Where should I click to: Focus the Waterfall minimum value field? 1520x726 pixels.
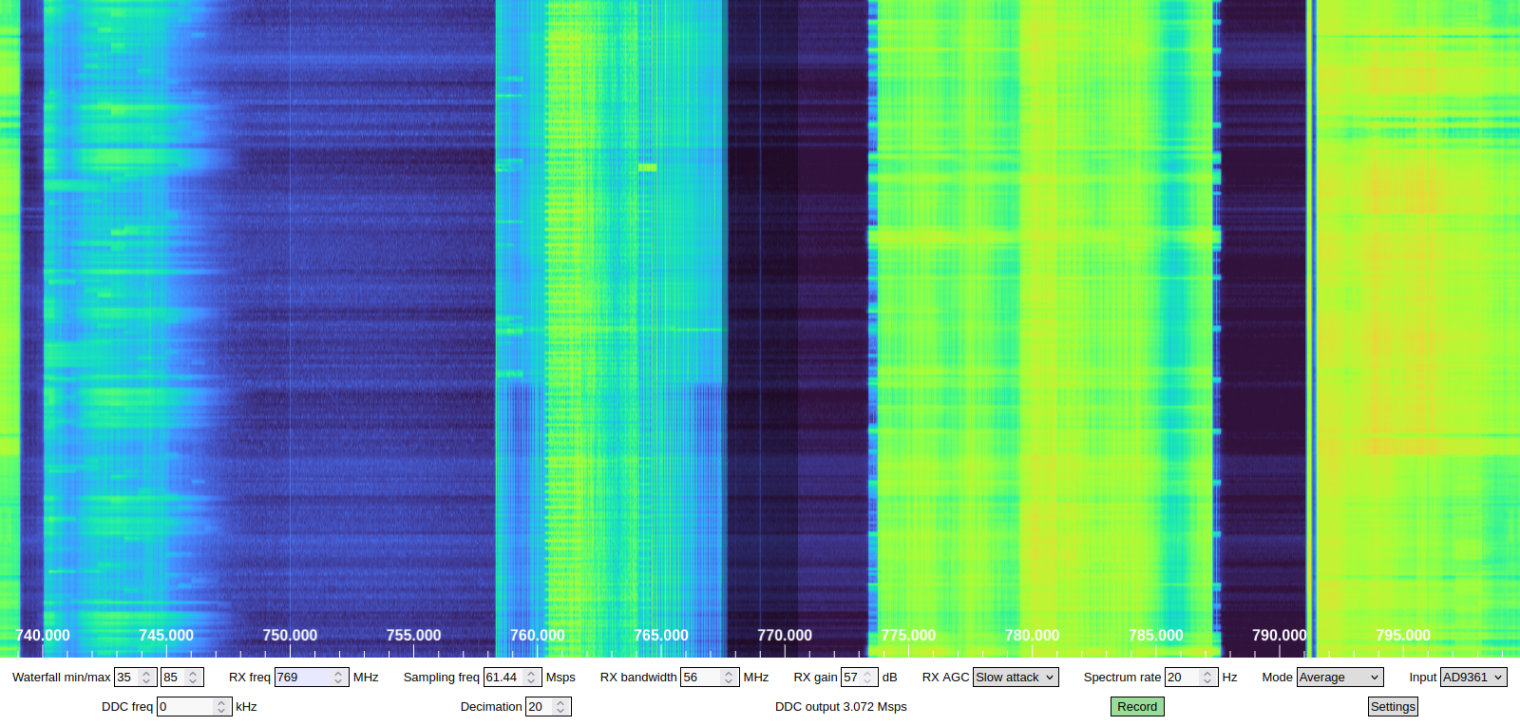tap(126, 677)
